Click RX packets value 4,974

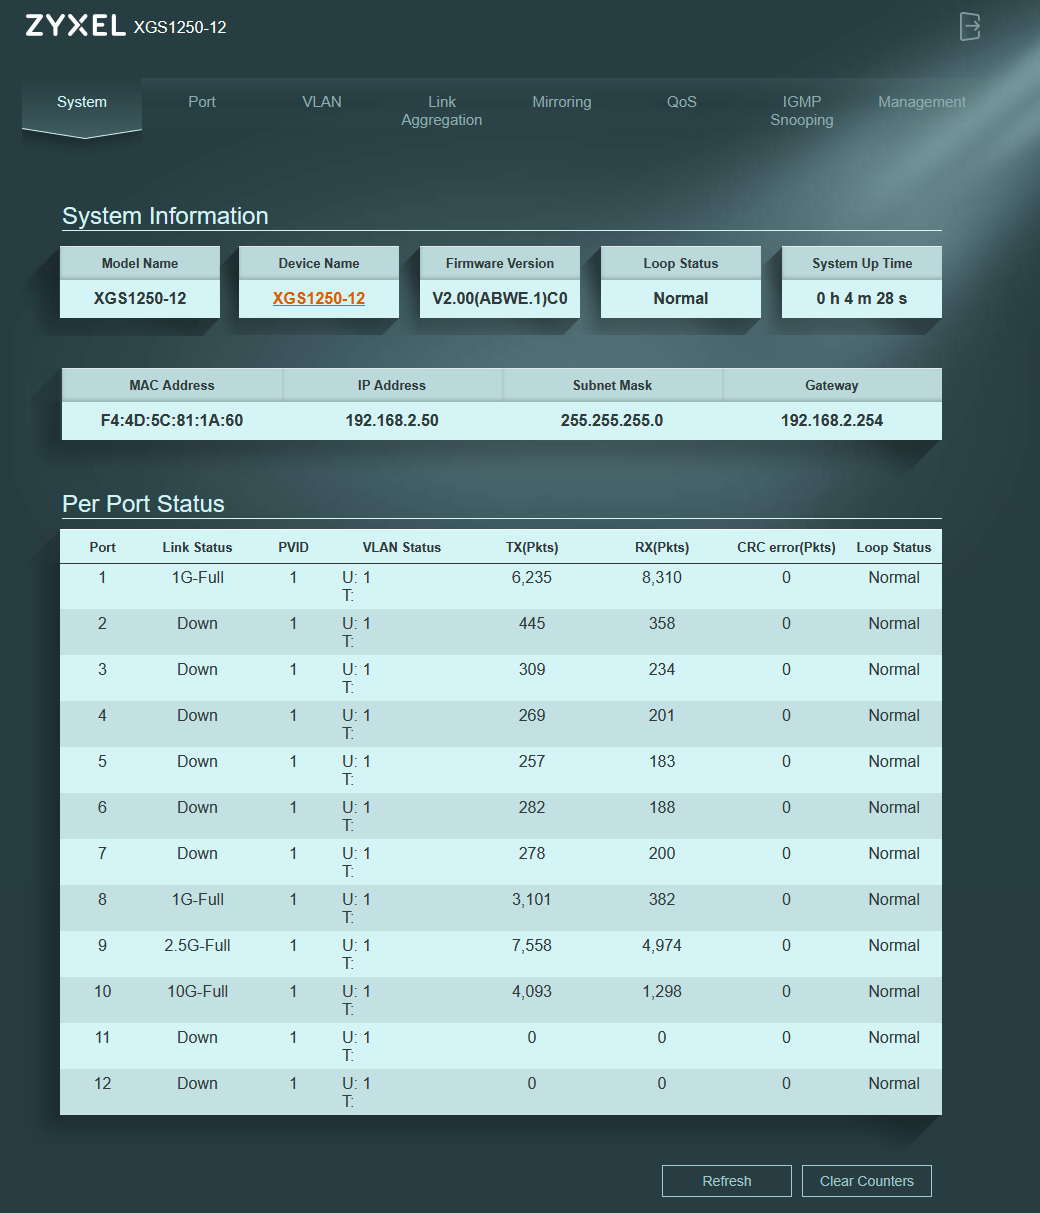point(662,945)
